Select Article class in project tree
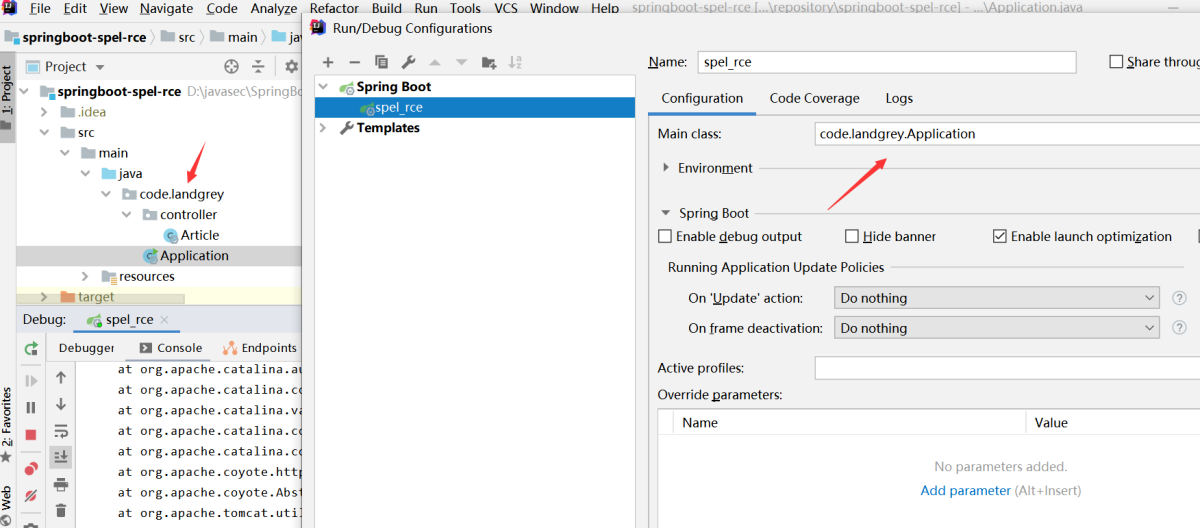1200x528 pixels. (x=199, y=235)
